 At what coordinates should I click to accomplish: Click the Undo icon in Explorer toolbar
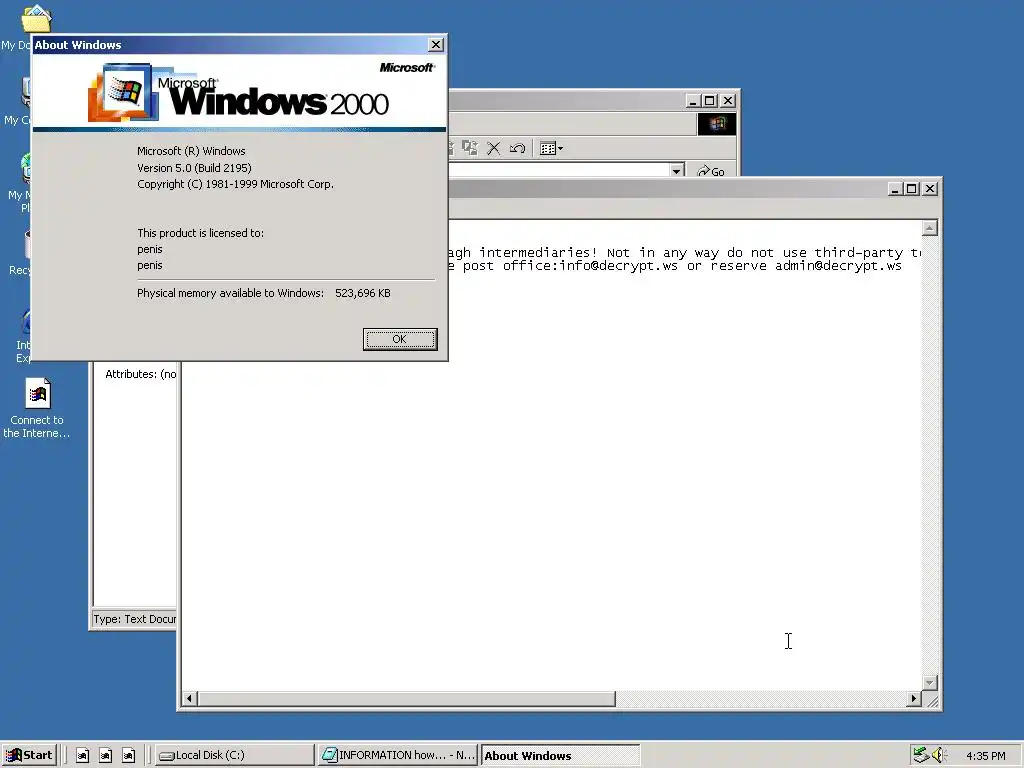(x=517, y=148)
